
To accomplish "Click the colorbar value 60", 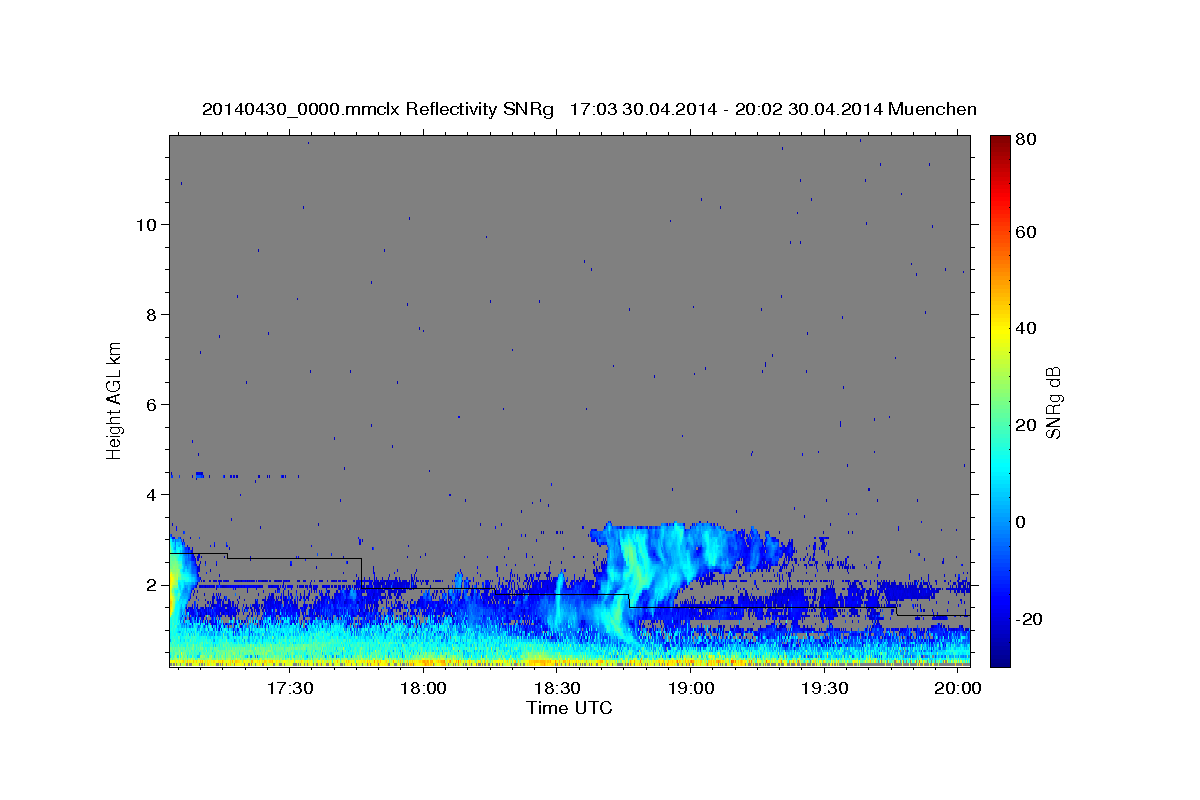I will [1026, 232].
